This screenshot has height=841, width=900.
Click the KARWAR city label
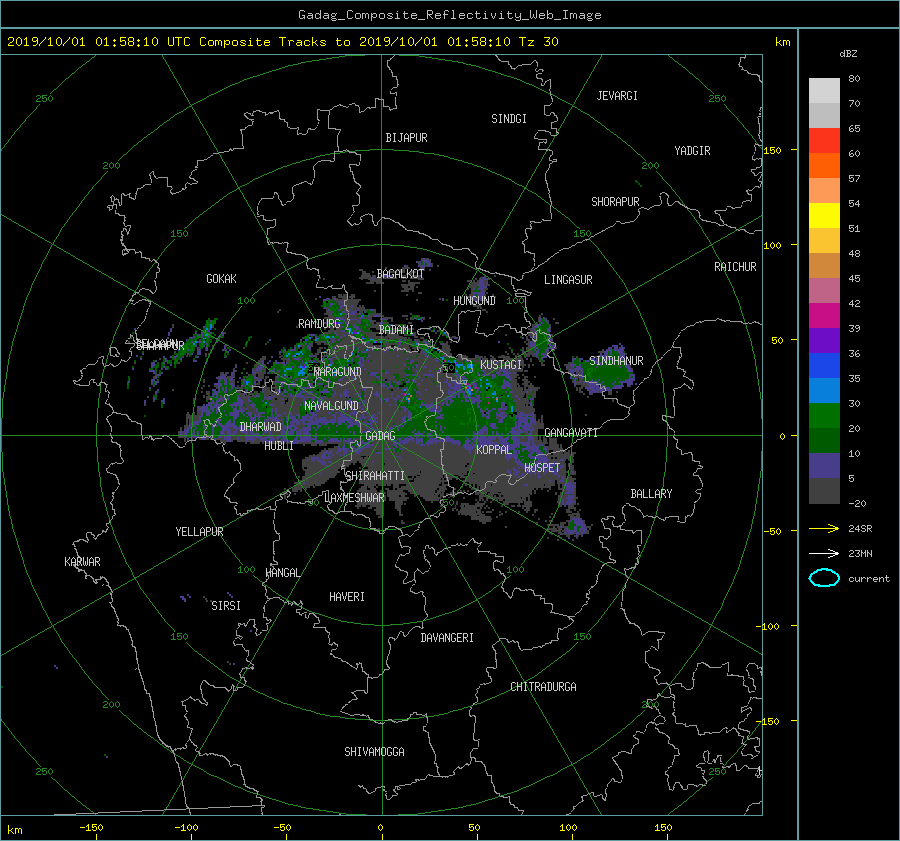[82, 562]
